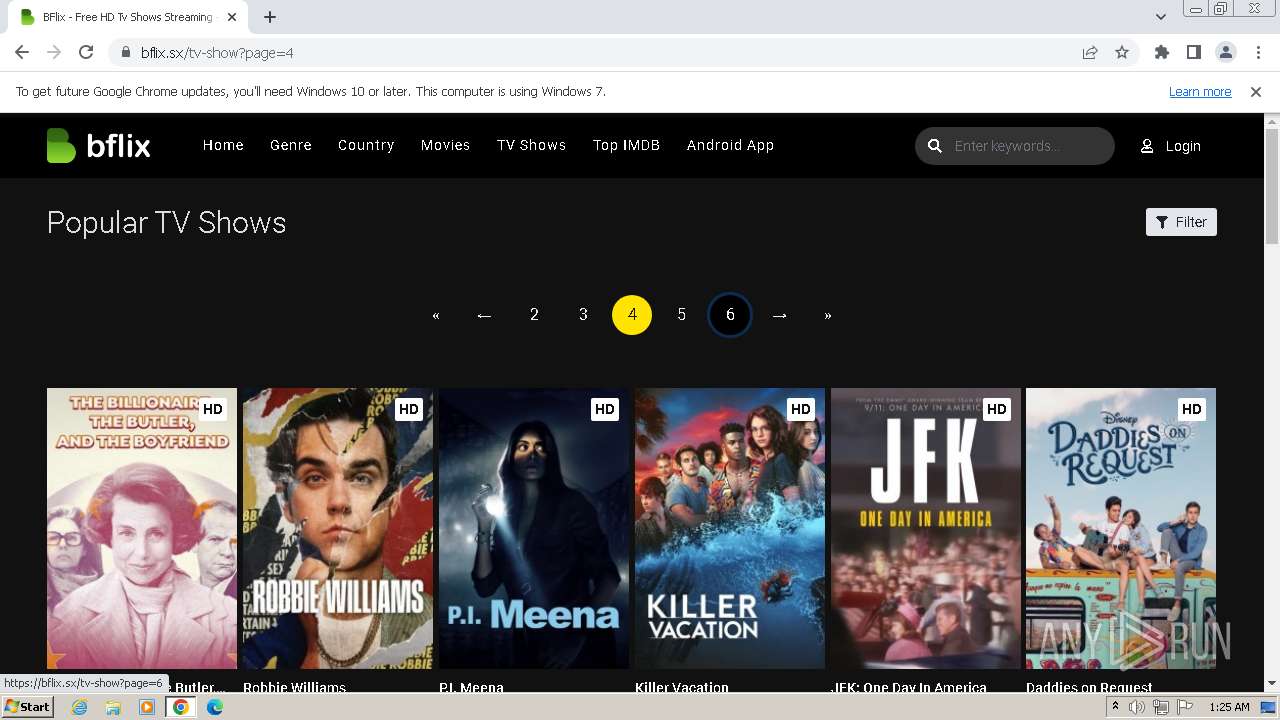The image size is (1280, 720).
Task: Go to the Home nav item
Action: (x=223, y=145)
